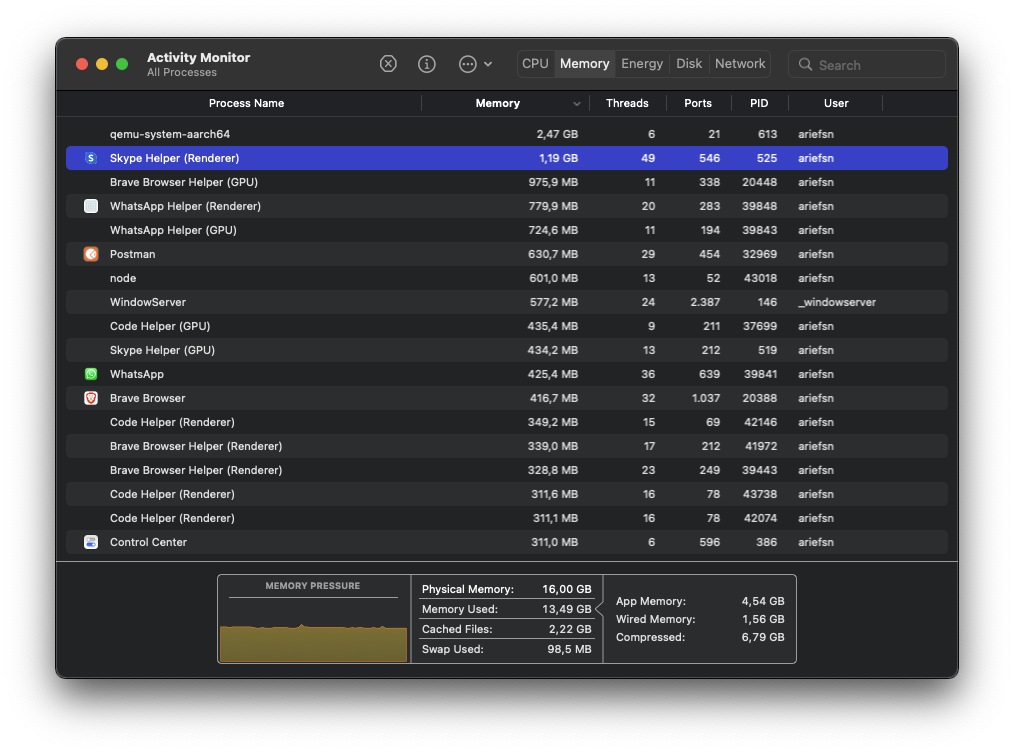Click the PID 20448 cell
The image size is (1014, 752).
pos(759,182)
